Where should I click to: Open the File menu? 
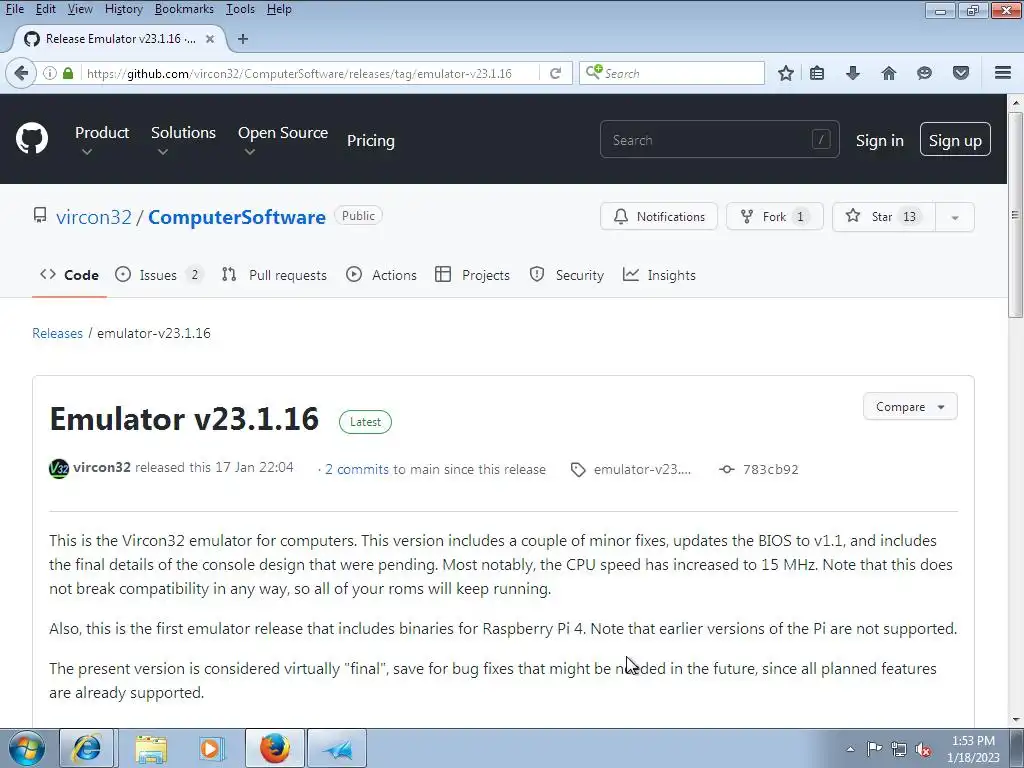pyautogui.click(x=14, y=9)
